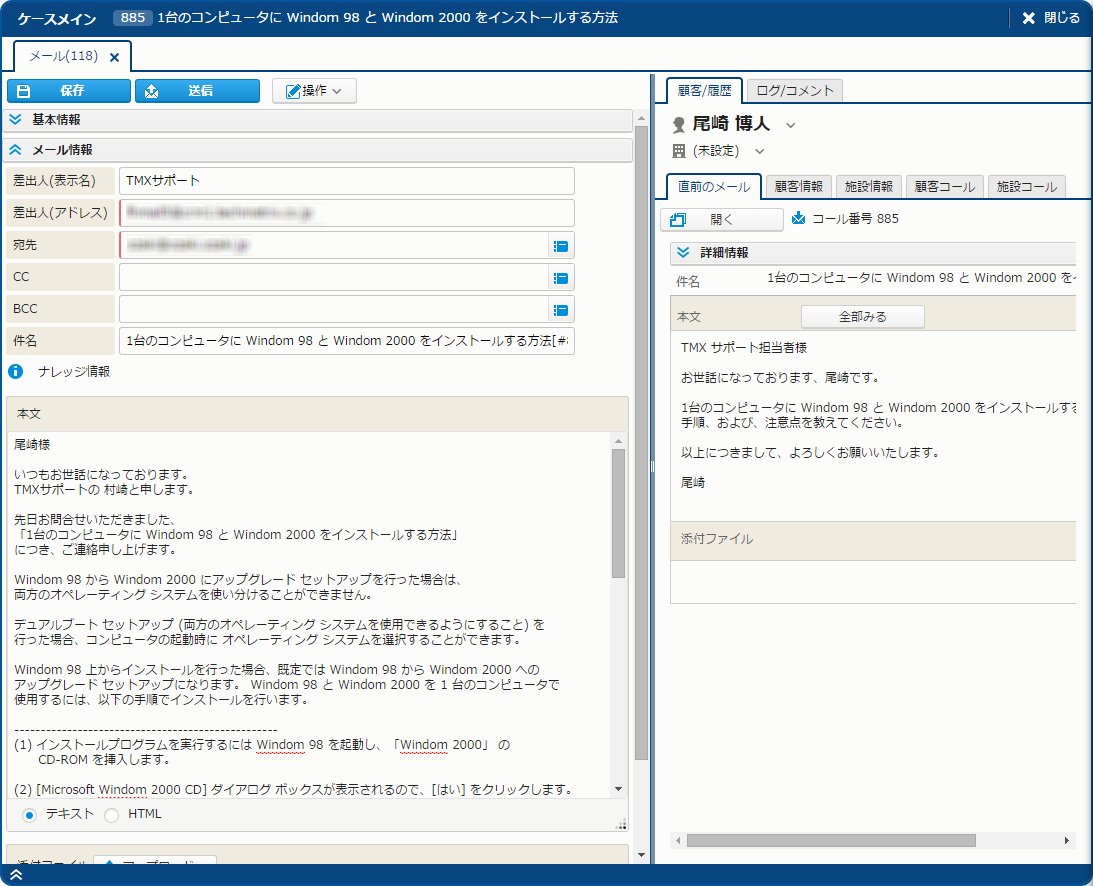The image size is (1093, 886).
Task: Click the address book icon beside BCC field
Action: pyautogui.click(x=561, y=310)
